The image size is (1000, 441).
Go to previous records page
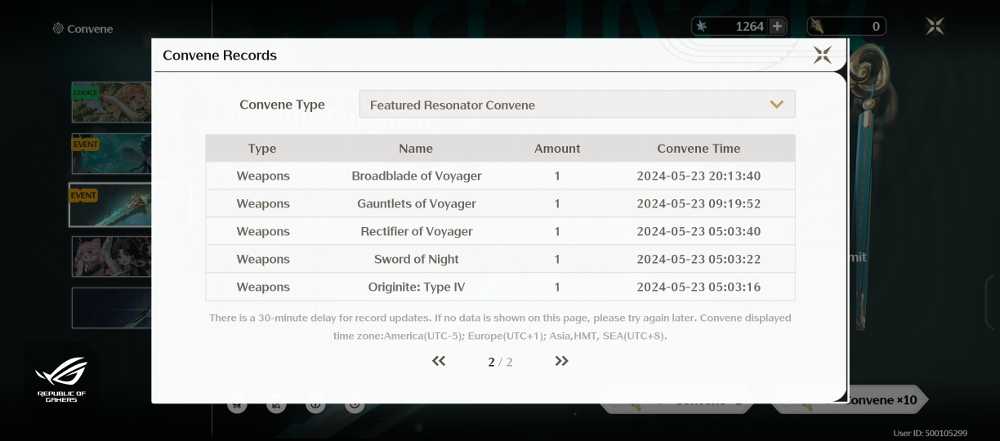(438, 361)
